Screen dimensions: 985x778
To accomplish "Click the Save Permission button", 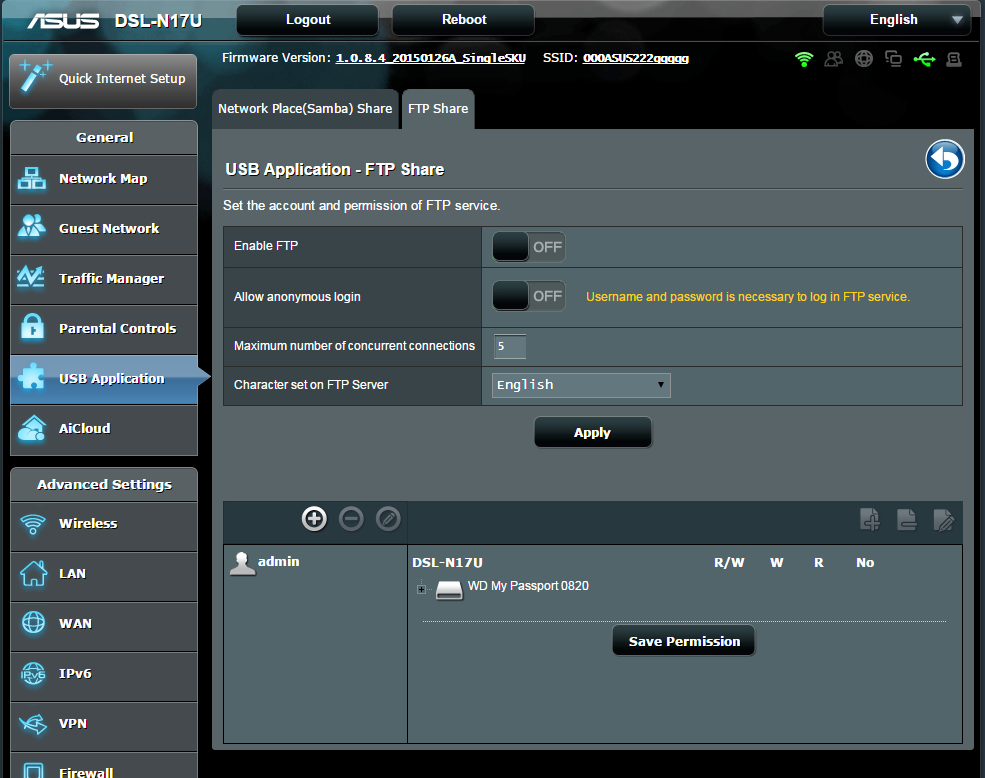I will (684, 641).
